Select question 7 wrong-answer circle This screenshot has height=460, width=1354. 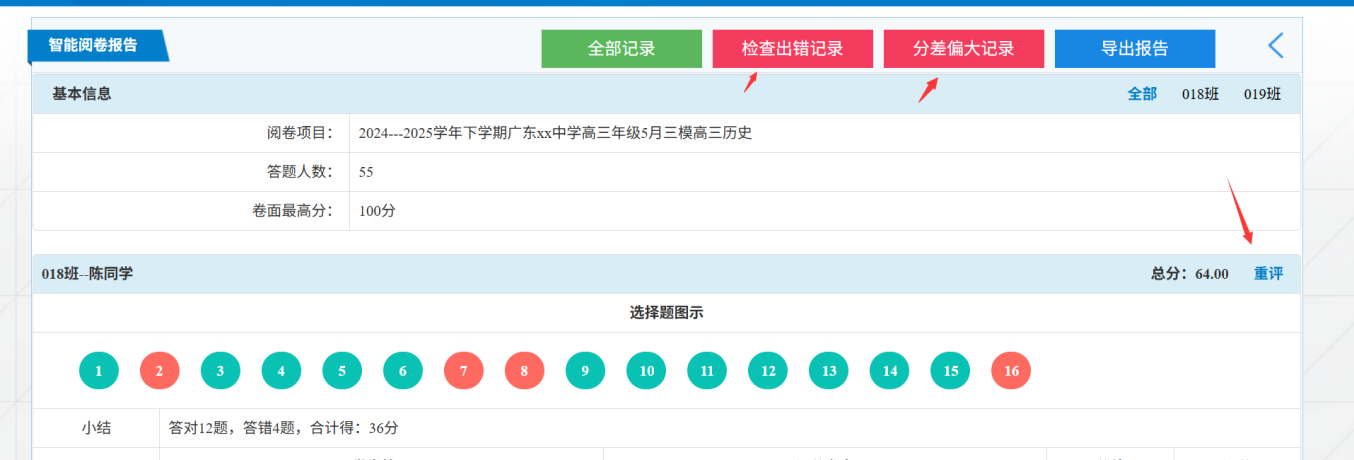pos(464,371)
